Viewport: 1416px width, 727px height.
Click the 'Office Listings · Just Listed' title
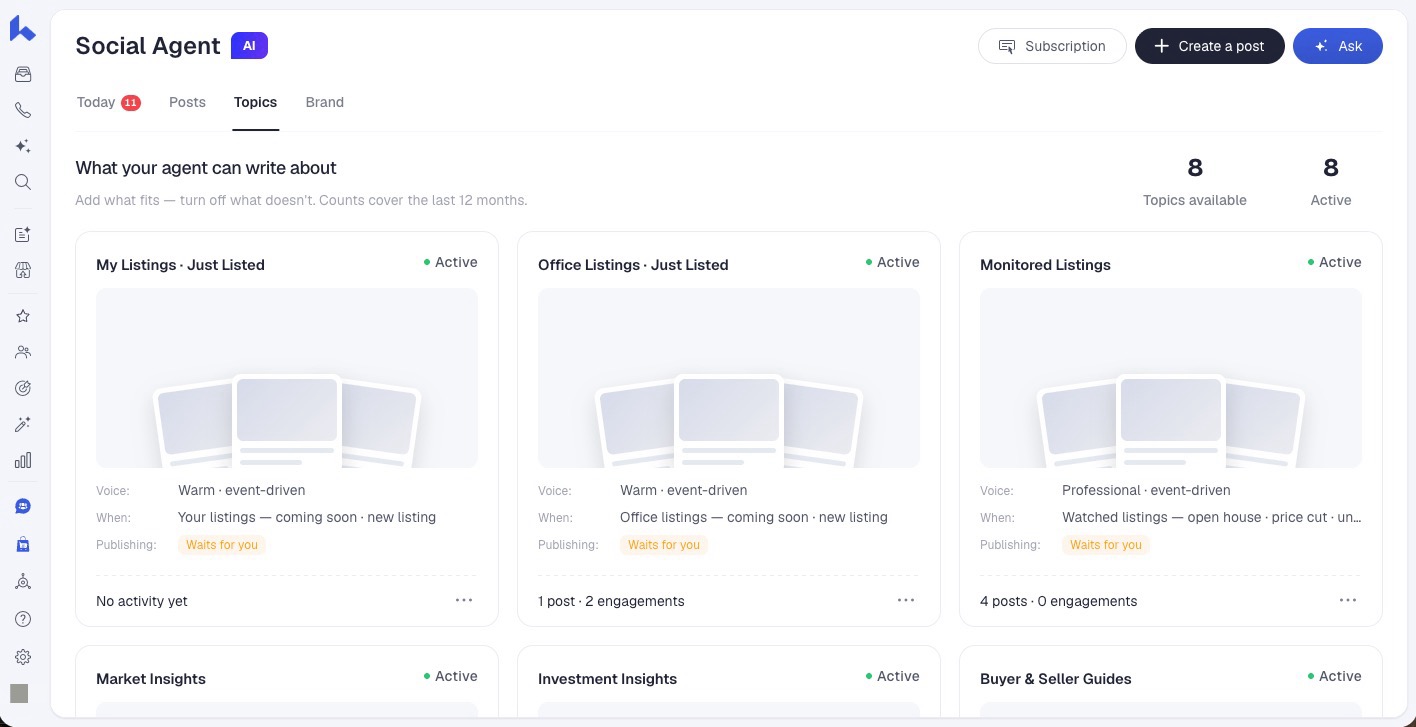[633, 265]
